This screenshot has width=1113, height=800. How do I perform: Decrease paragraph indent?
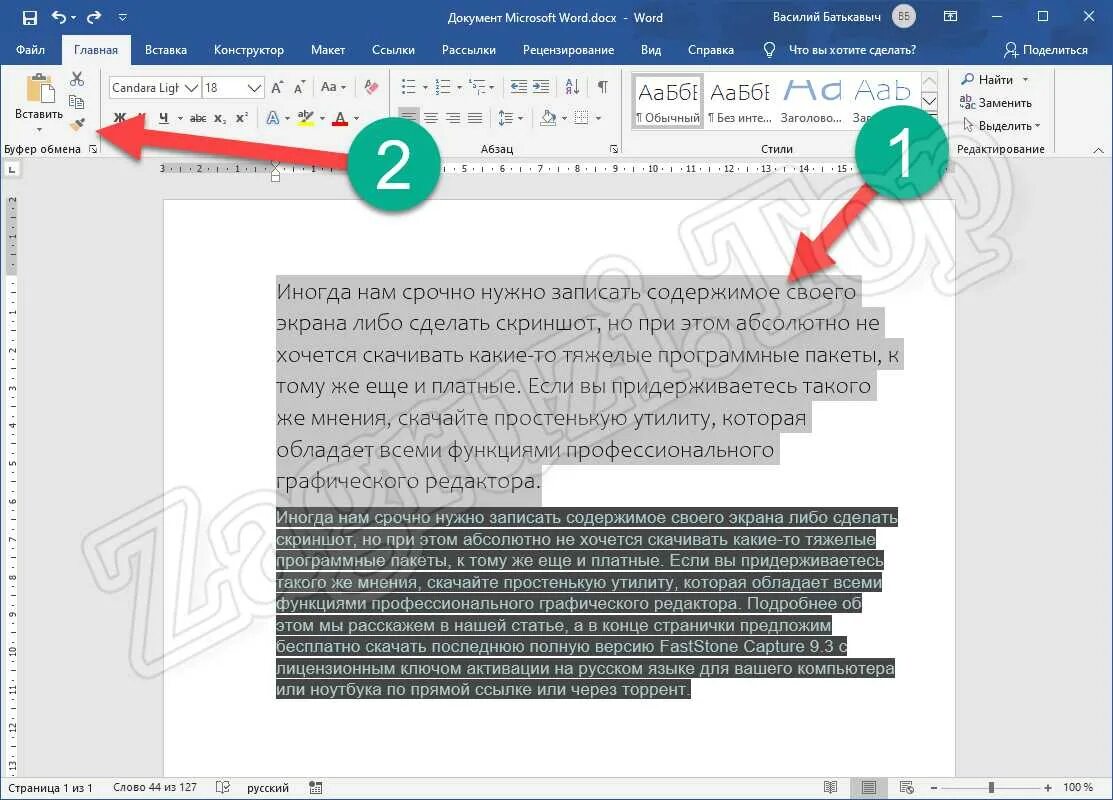tap(519, 87)
